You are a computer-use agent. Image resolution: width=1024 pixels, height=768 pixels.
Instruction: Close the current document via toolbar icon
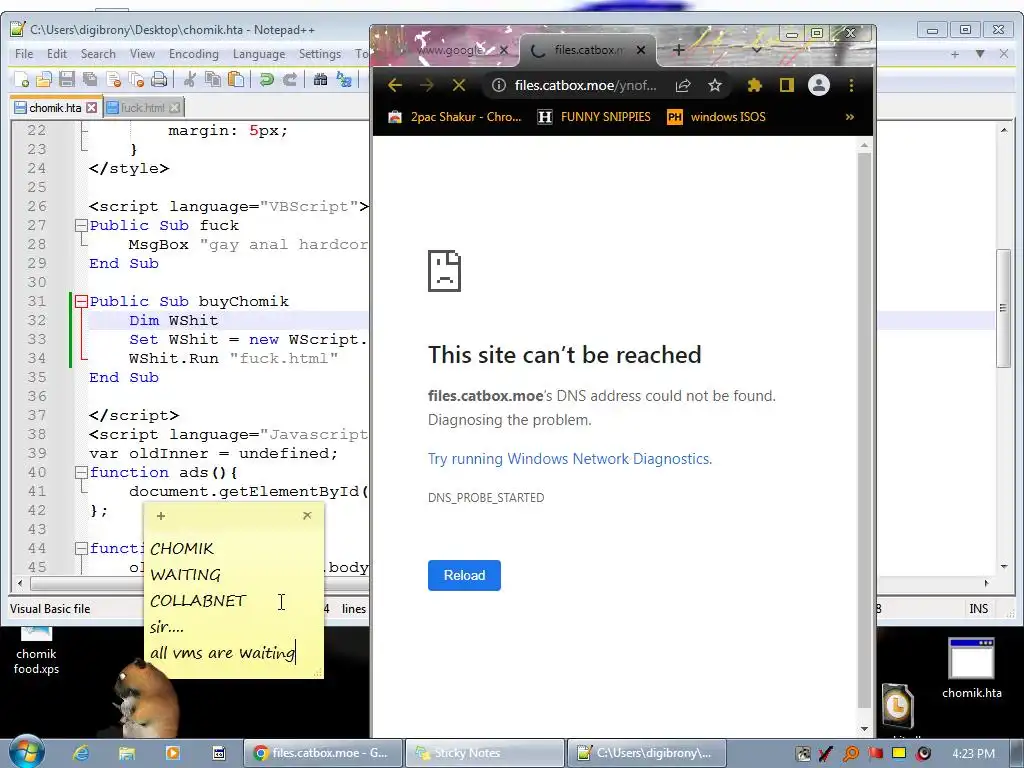(x=113, y=80)
